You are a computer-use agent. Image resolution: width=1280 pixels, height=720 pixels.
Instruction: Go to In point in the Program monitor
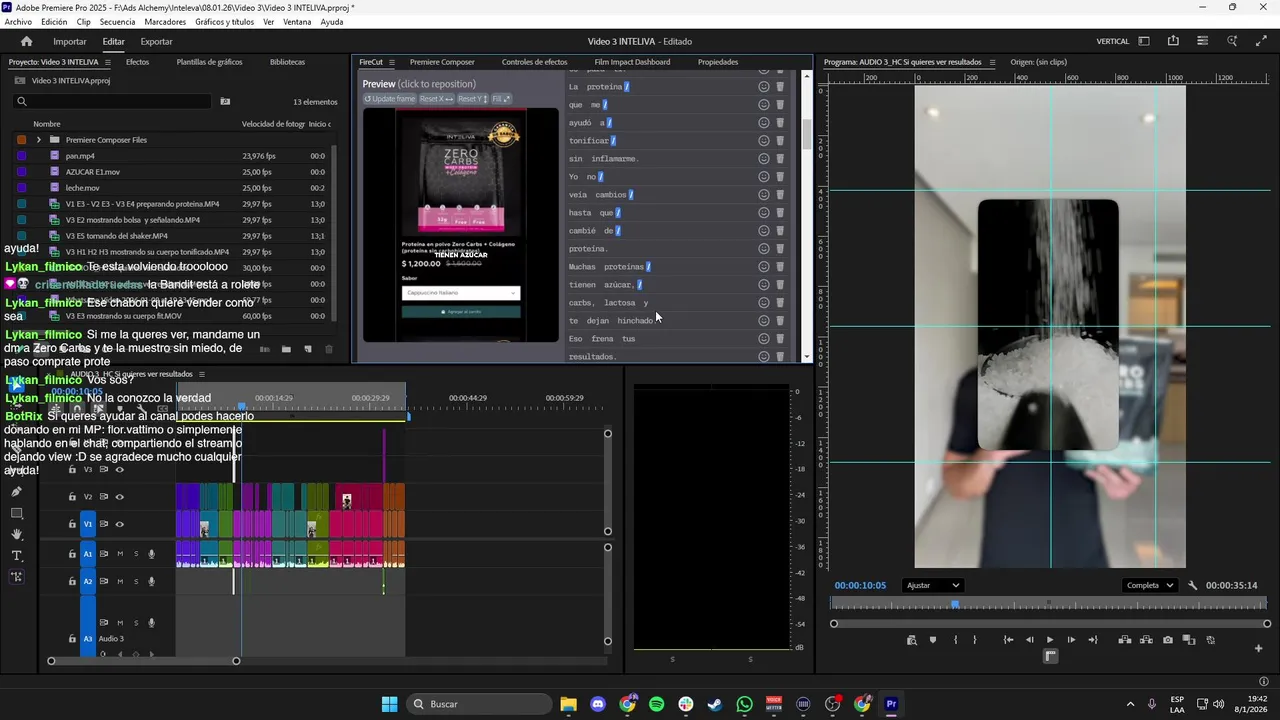coord(1008,640)
